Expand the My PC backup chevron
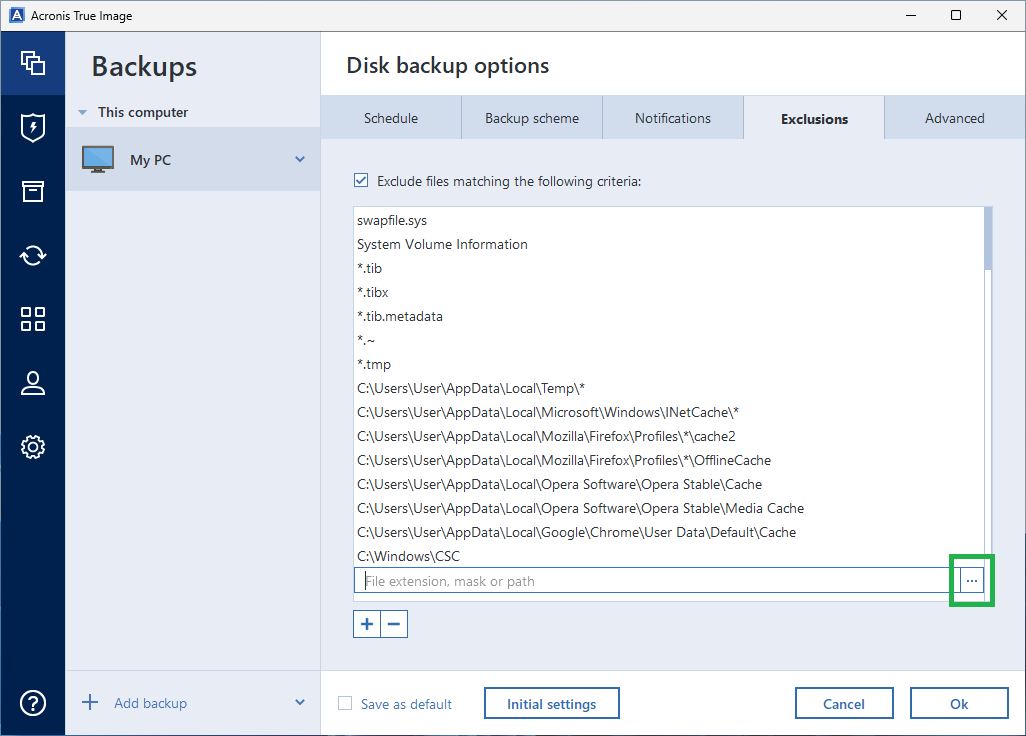1026x736 pixels. (299, 158)
